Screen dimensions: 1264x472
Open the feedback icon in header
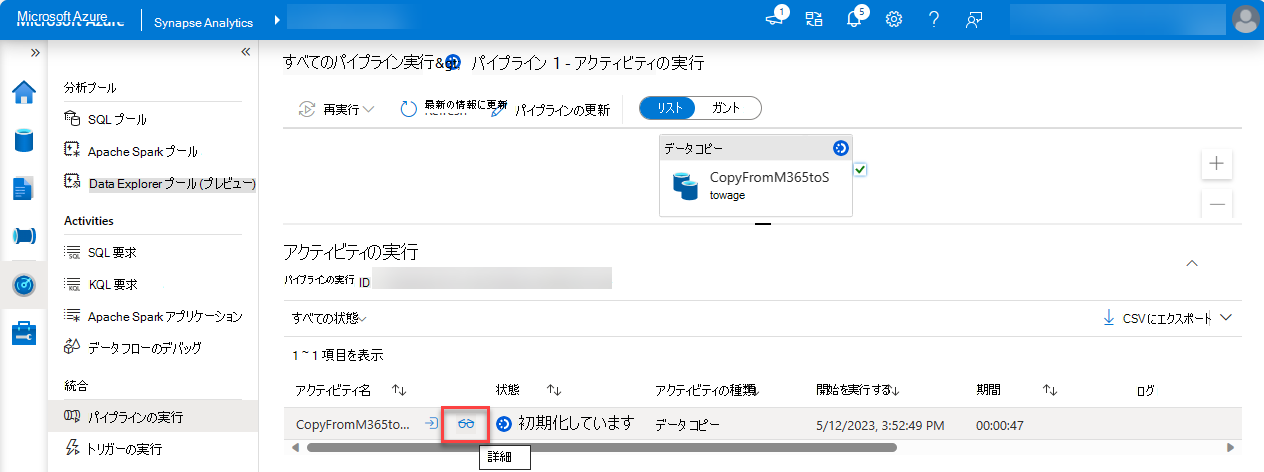tap(973, 19)
